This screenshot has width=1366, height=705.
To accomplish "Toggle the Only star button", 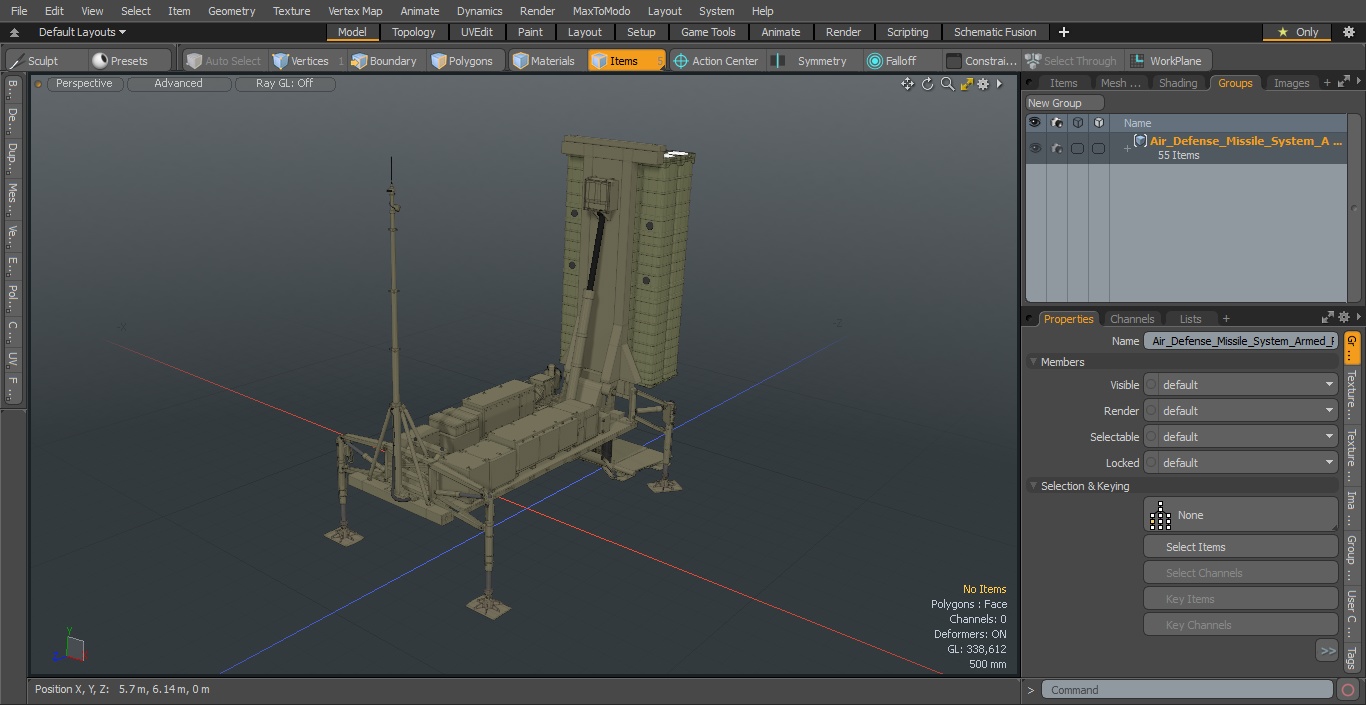I will click(1297, 32).
